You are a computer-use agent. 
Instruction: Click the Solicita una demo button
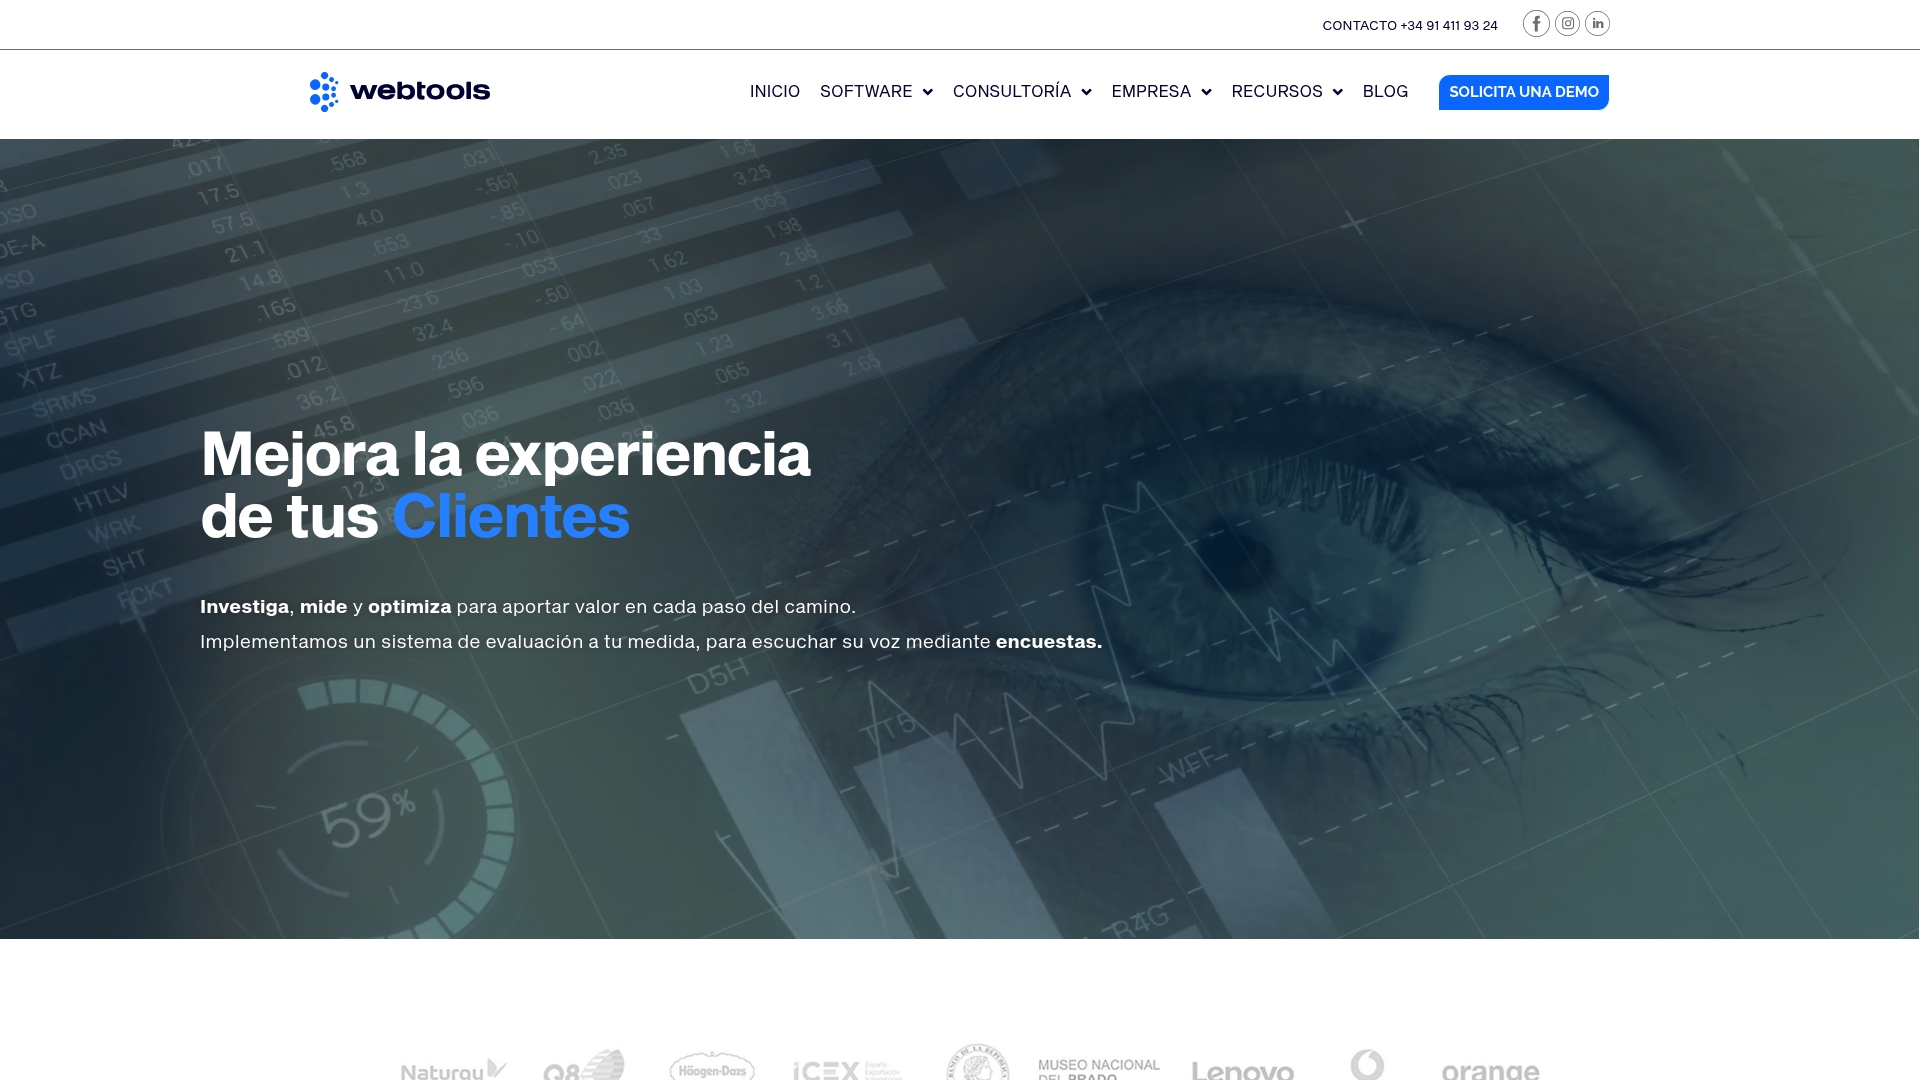pos(1523,92)
